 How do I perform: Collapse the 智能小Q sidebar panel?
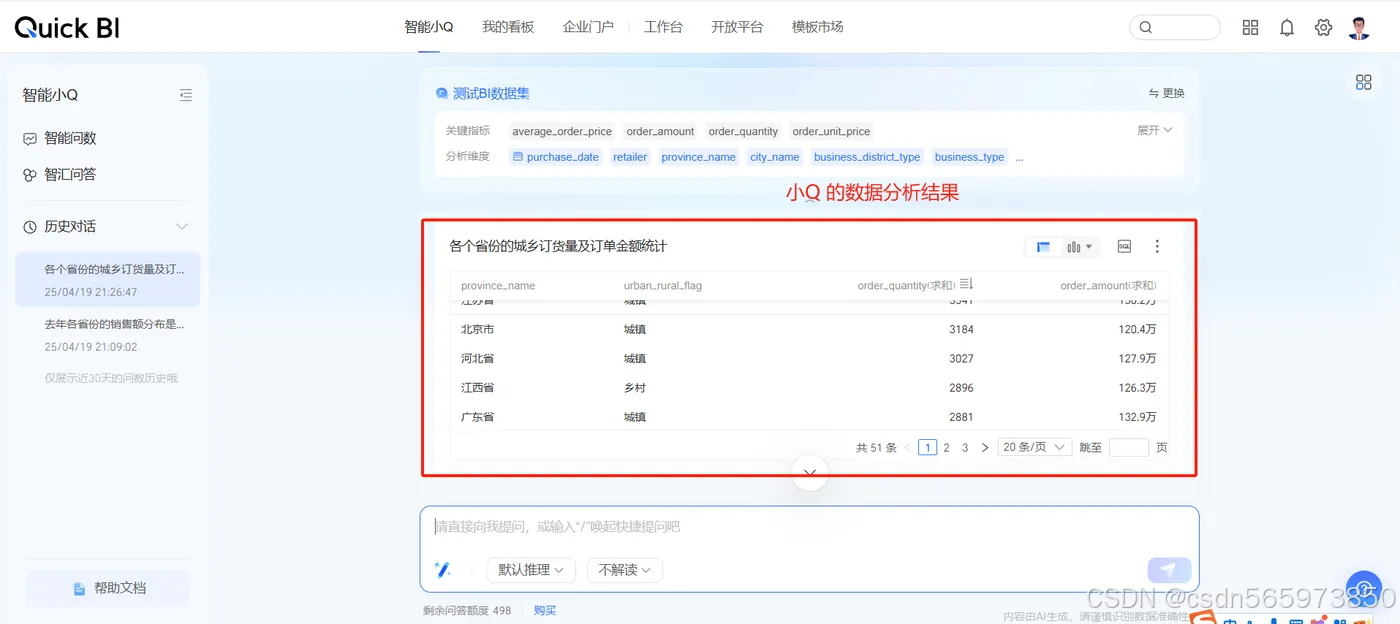point(185,95)
